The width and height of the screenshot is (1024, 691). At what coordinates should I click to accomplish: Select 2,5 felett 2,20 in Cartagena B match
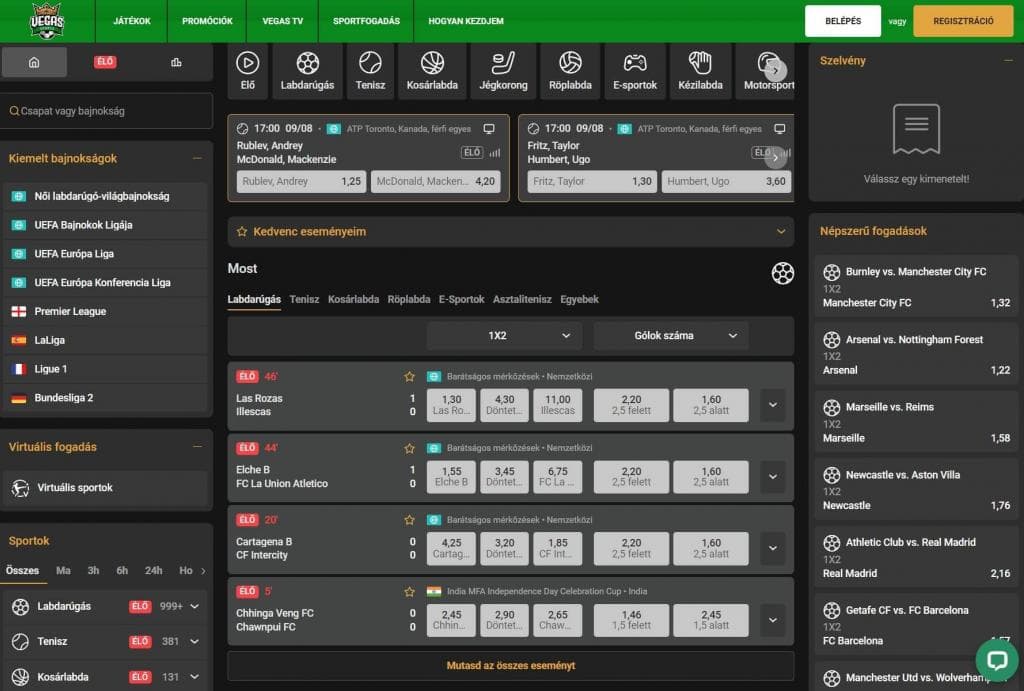tap(631, 549)
